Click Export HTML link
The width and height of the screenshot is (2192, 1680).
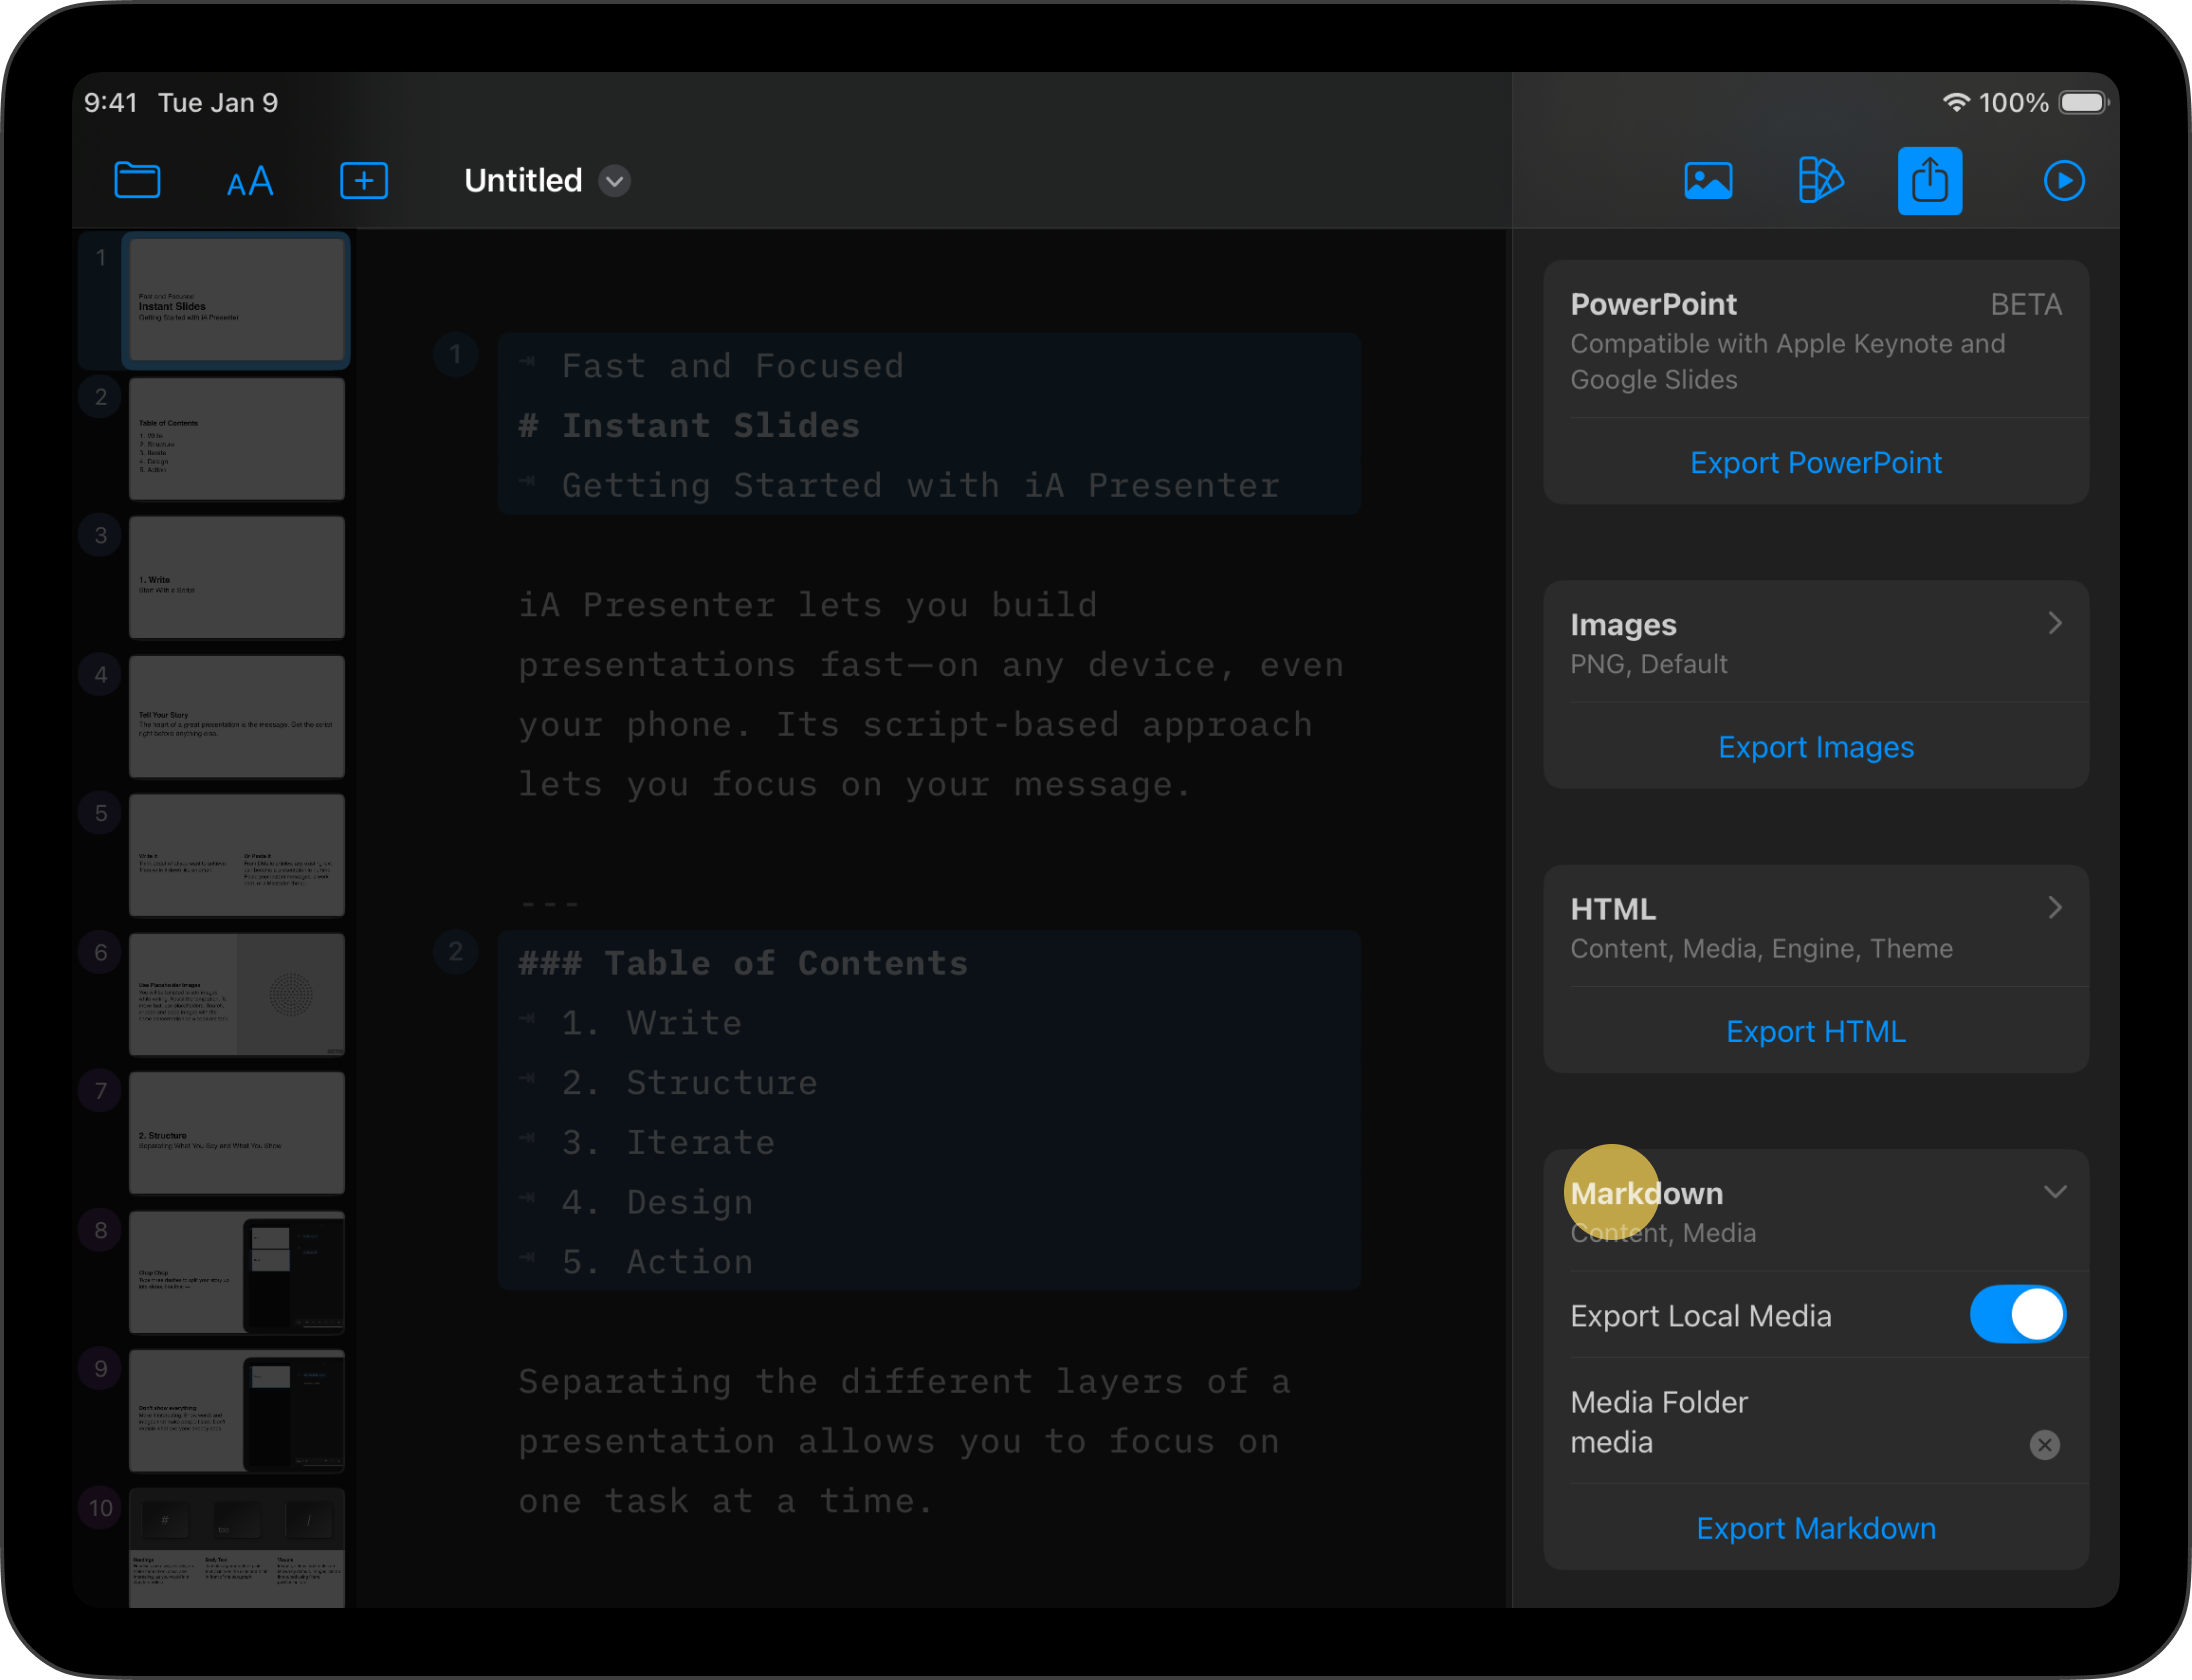point(1815,1031)
